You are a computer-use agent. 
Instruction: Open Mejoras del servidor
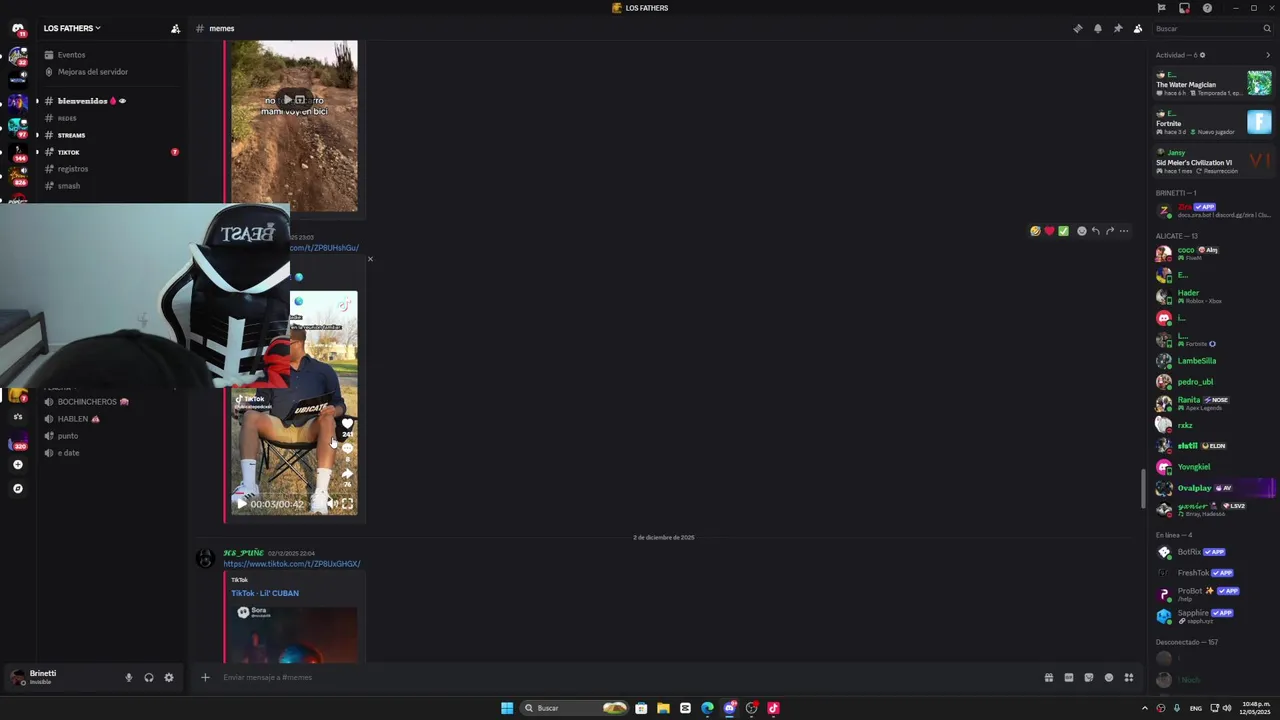point(110,72)
